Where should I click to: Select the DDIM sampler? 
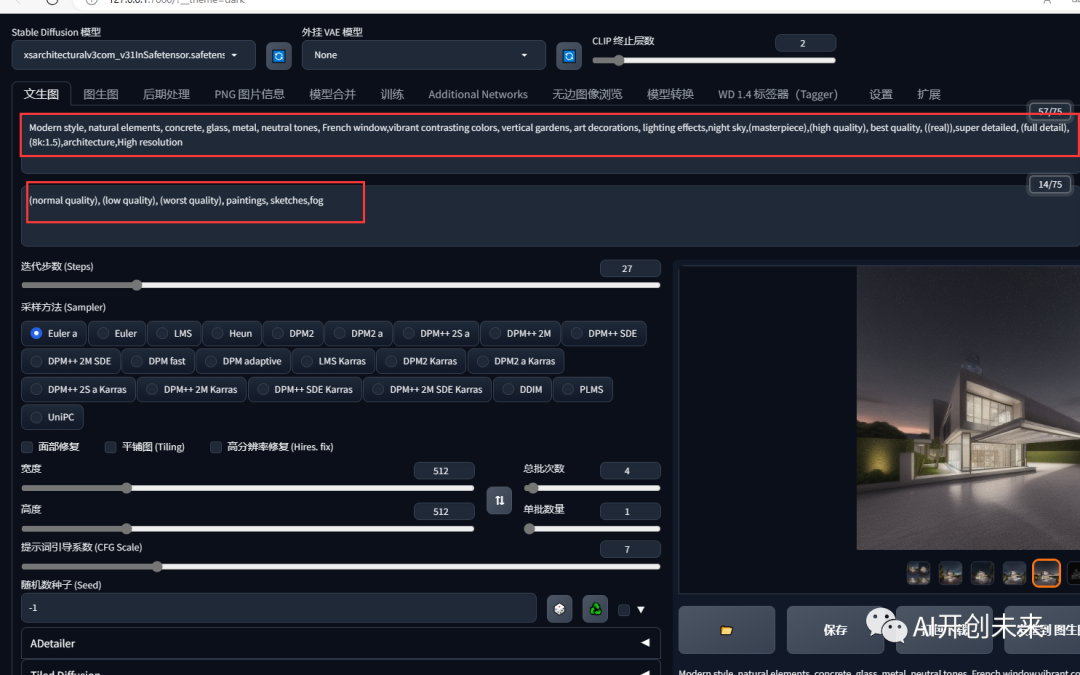[x=522, y=389]
